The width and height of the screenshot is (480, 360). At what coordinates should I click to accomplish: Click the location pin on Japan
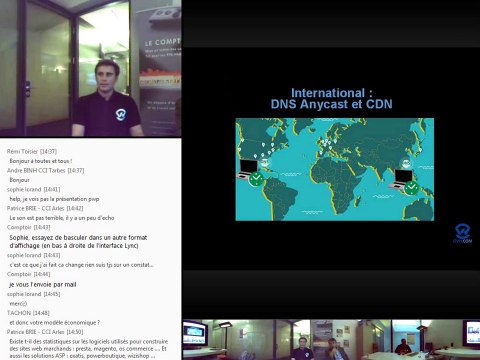pos(421,150)
